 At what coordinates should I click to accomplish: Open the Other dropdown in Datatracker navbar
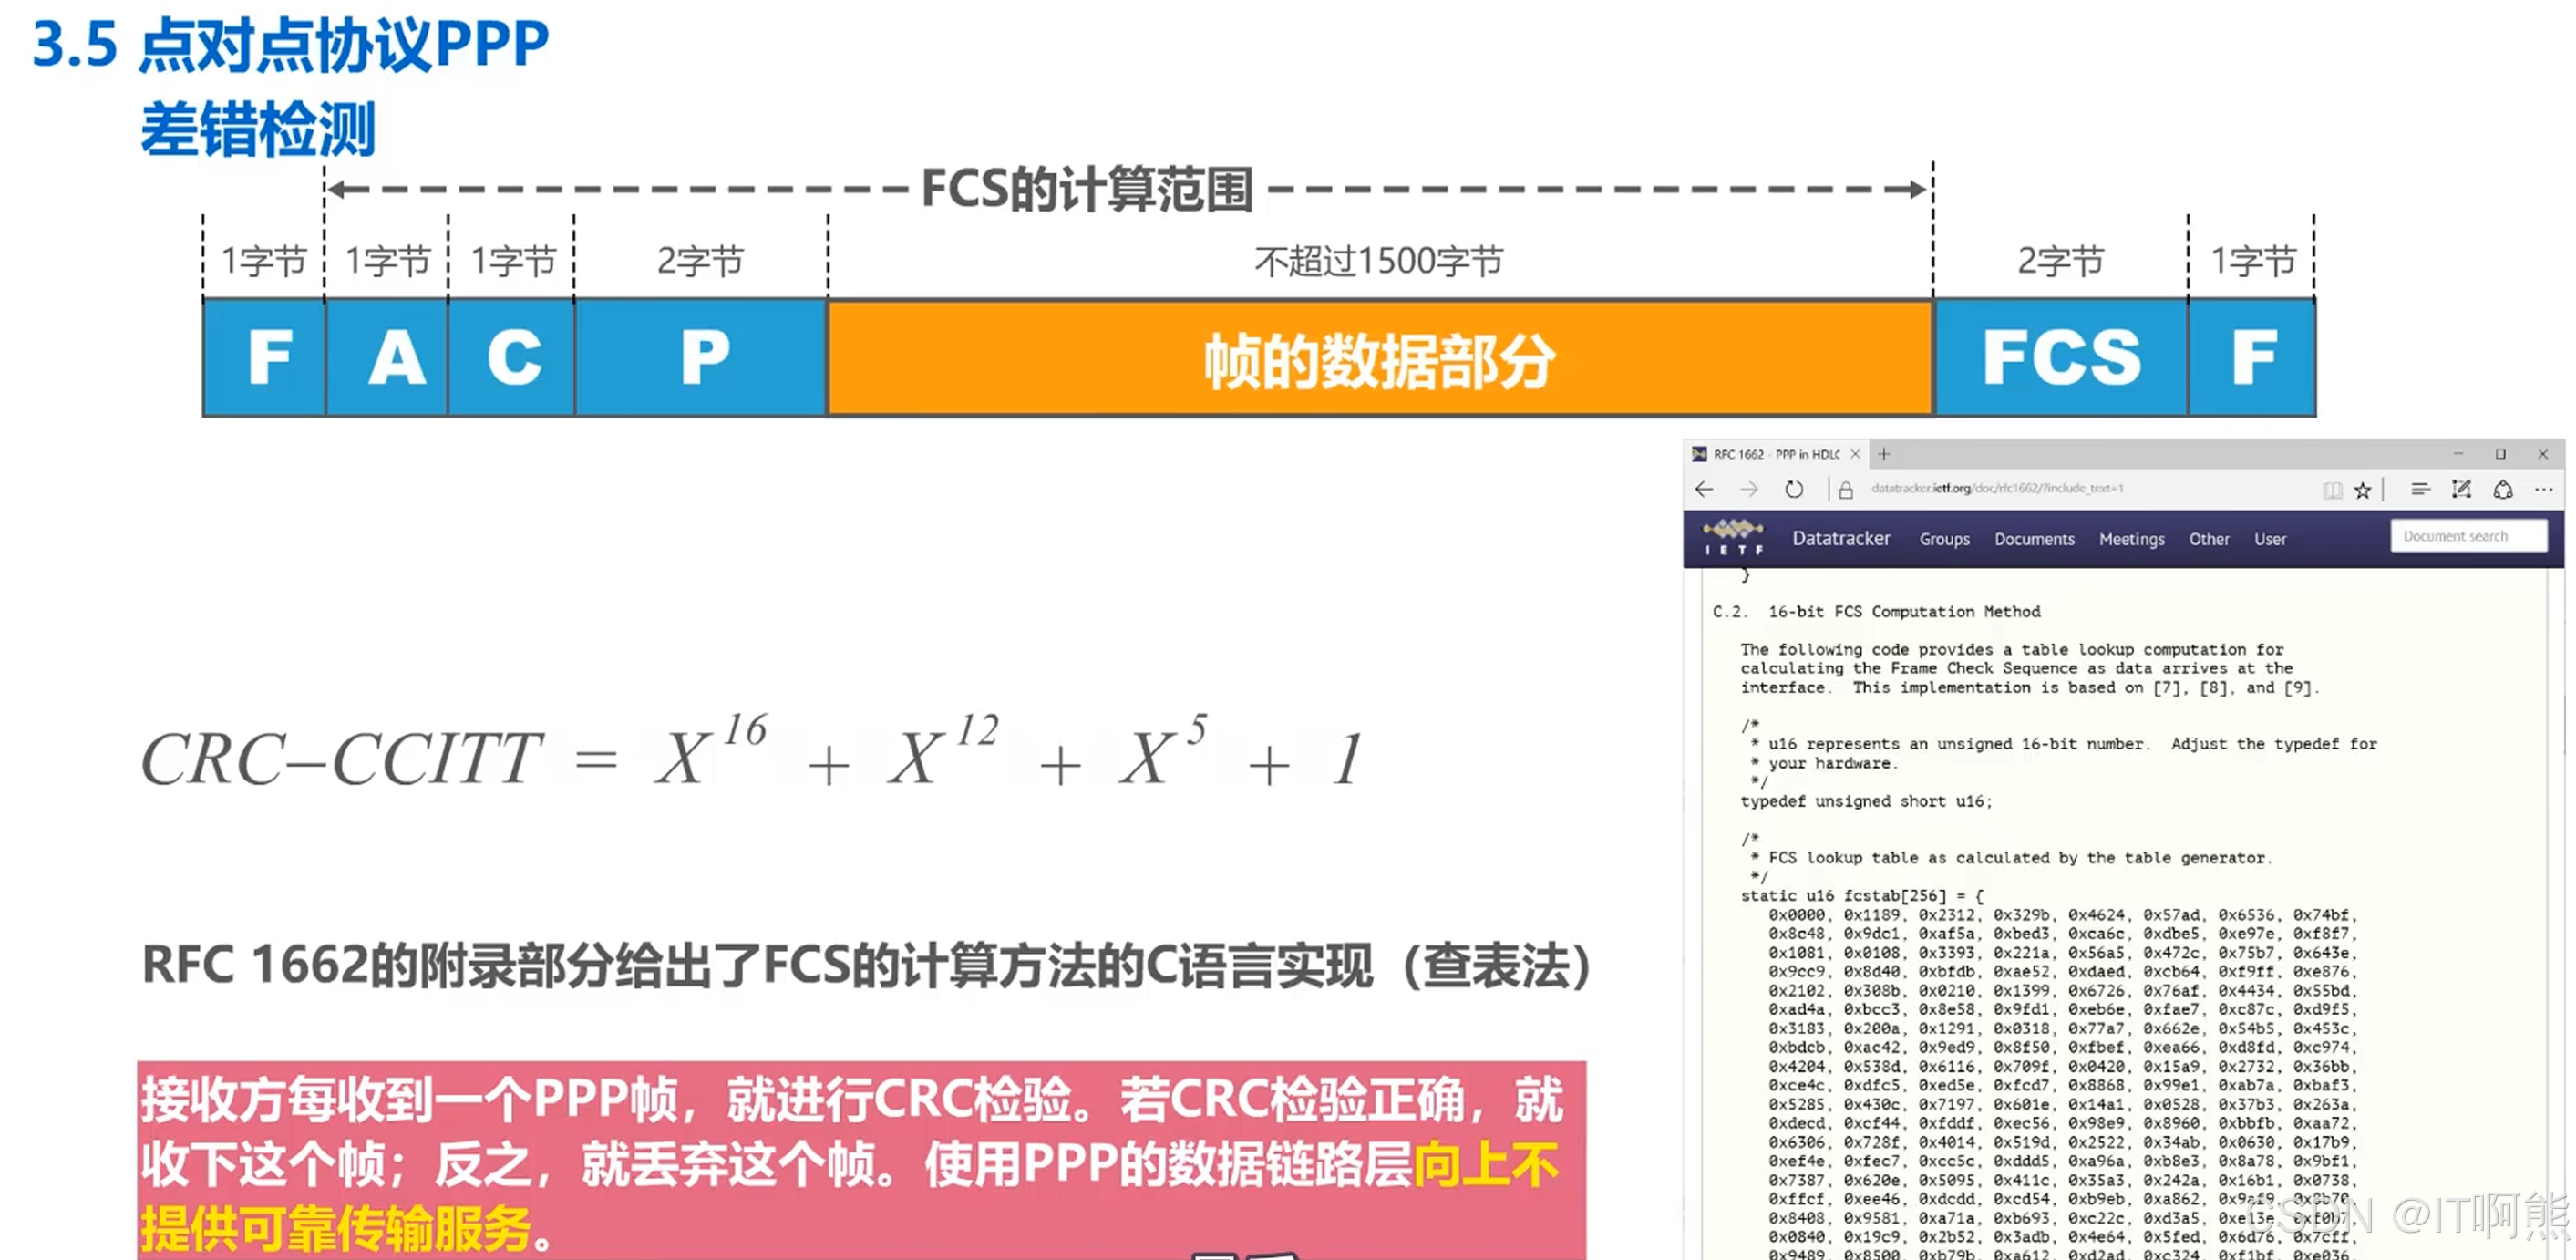coord(2209,539)
